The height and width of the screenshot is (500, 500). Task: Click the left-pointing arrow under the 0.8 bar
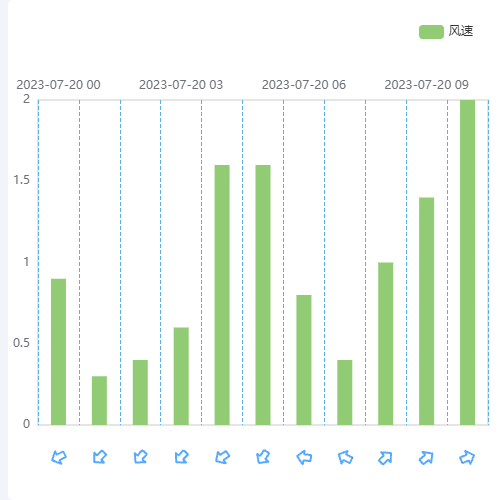[304, 457]
